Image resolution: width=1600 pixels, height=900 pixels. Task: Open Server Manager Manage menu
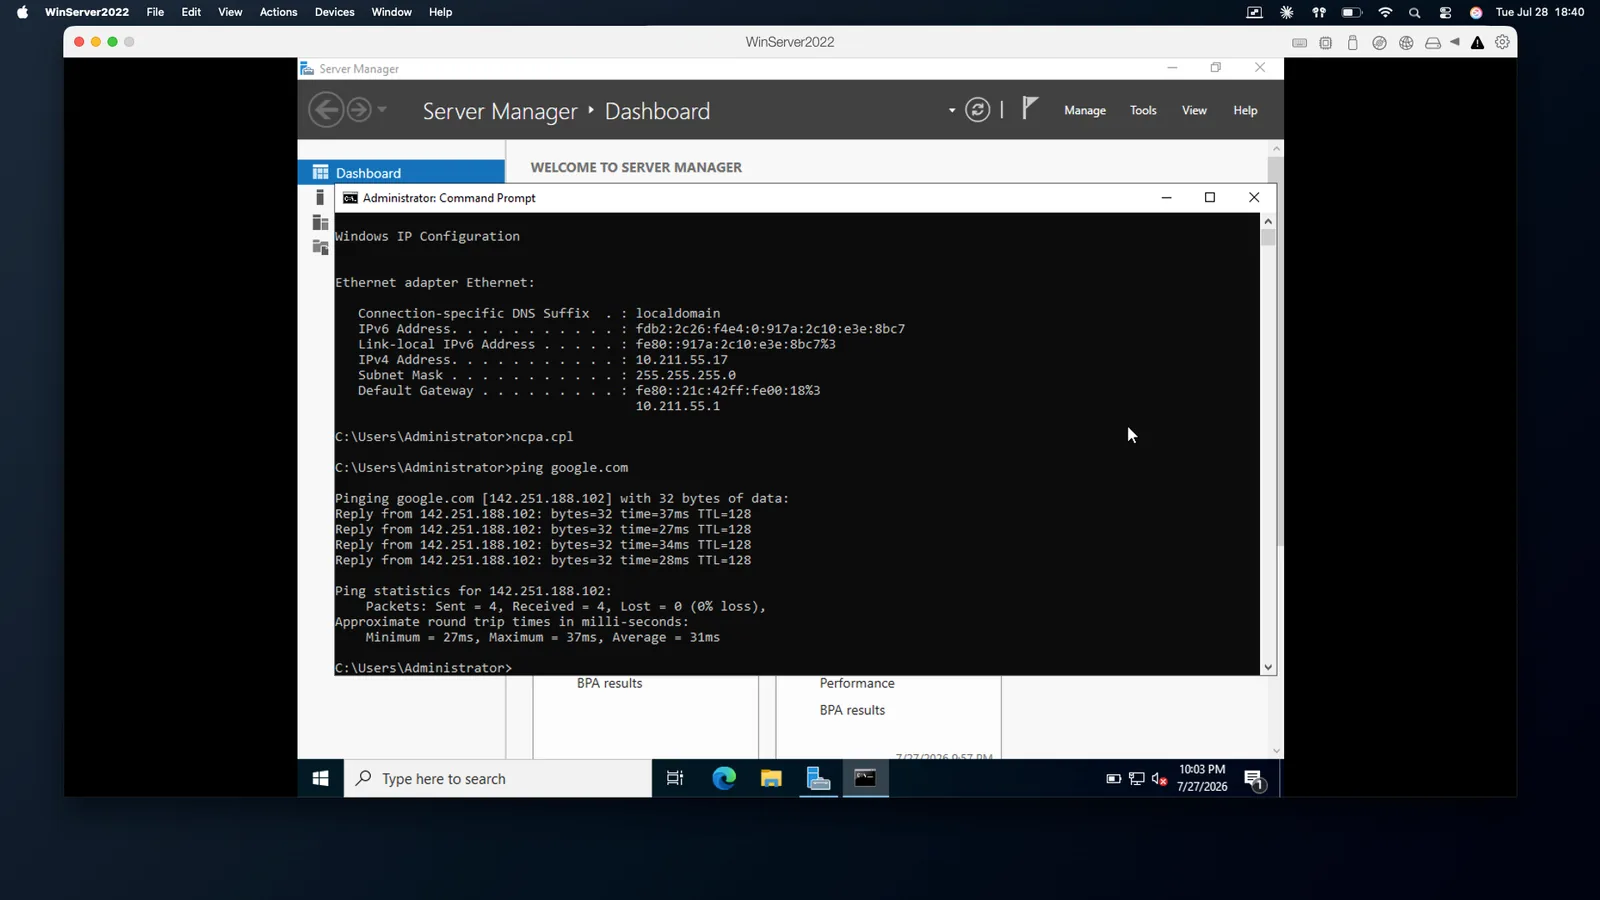tap(1085, 110)
